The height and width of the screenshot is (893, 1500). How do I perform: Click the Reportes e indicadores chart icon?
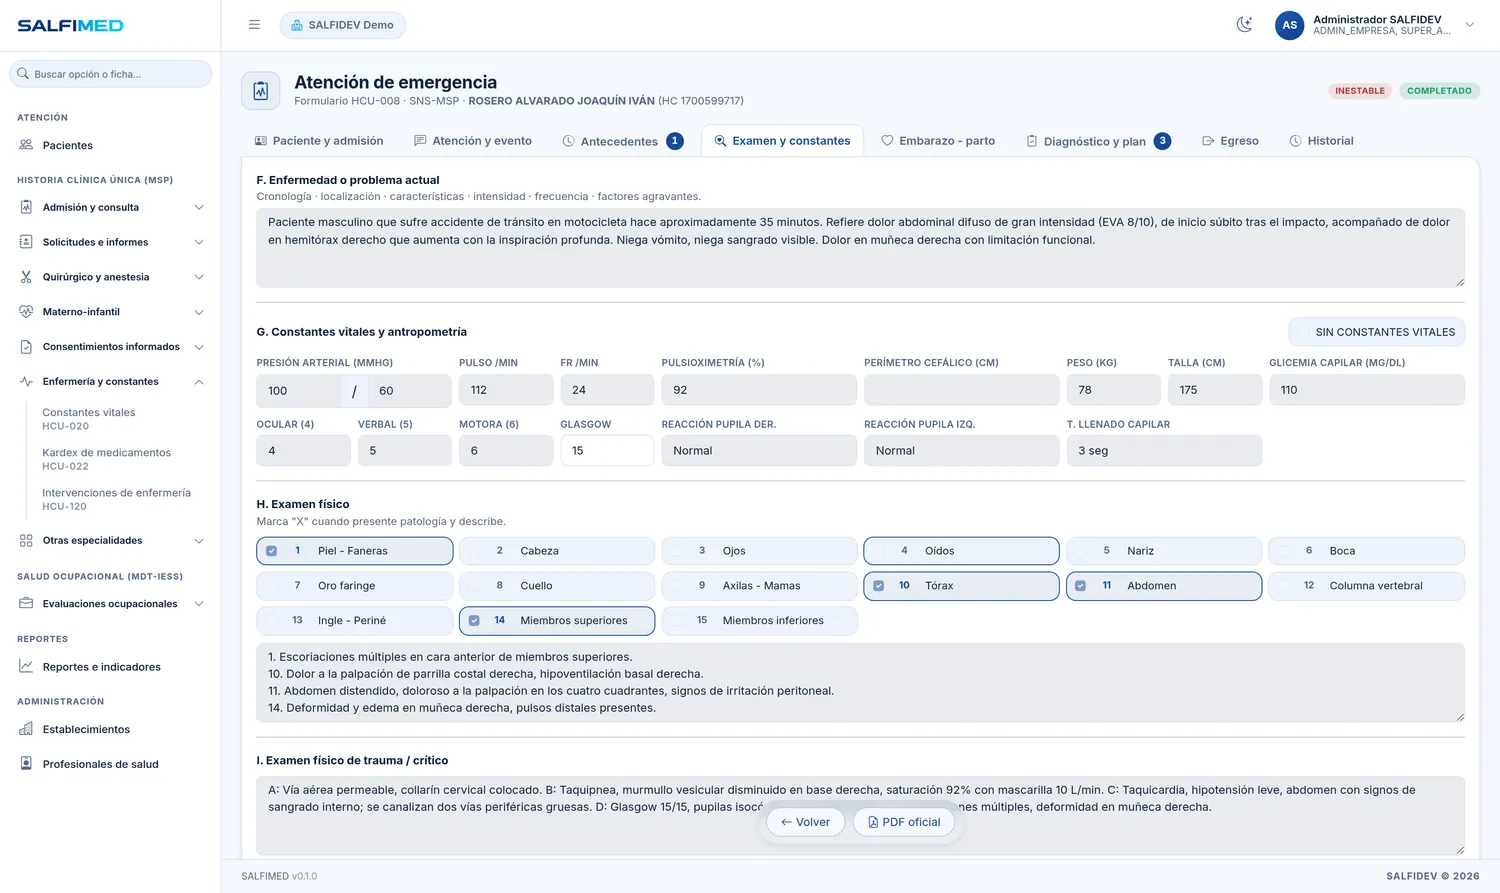(x=26, y=667)
